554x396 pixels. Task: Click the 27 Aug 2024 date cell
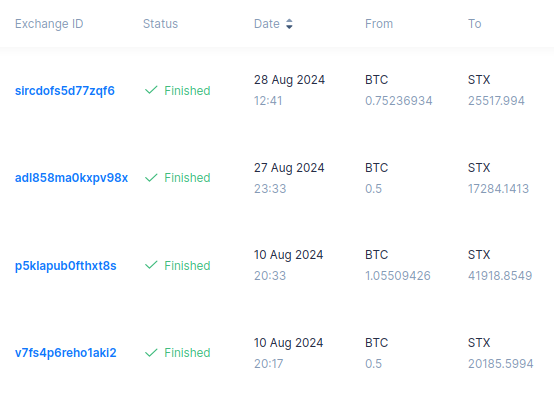pyautogui.click(x=289, y=167)
